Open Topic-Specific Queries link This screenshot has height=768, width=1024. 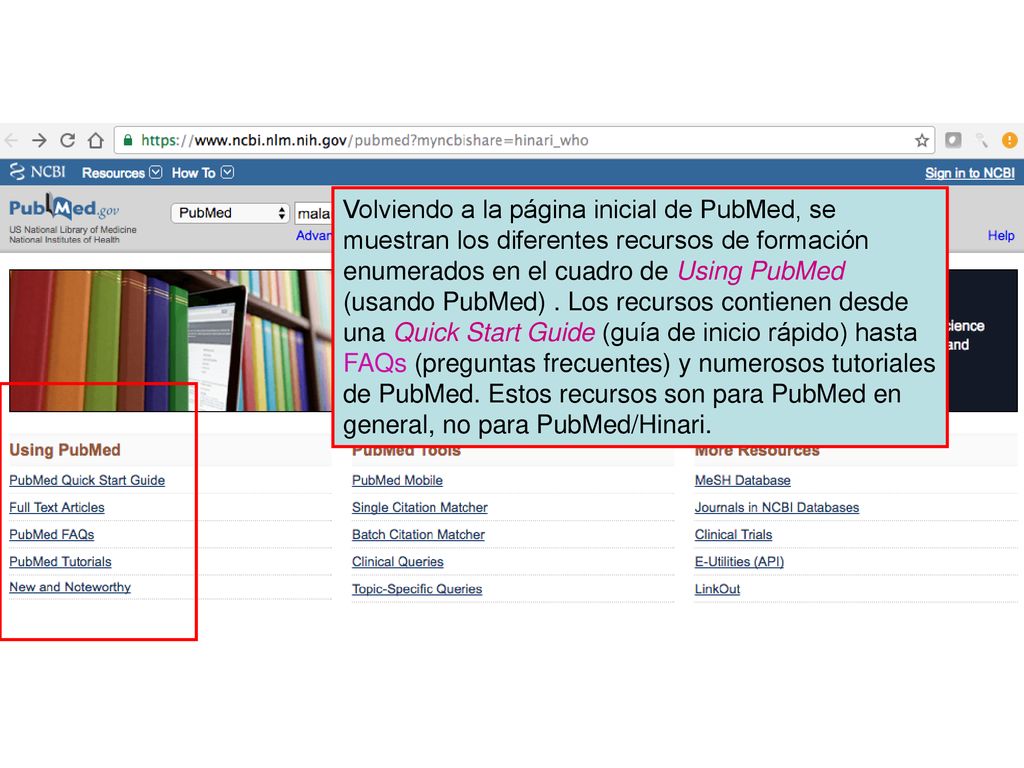417,589
